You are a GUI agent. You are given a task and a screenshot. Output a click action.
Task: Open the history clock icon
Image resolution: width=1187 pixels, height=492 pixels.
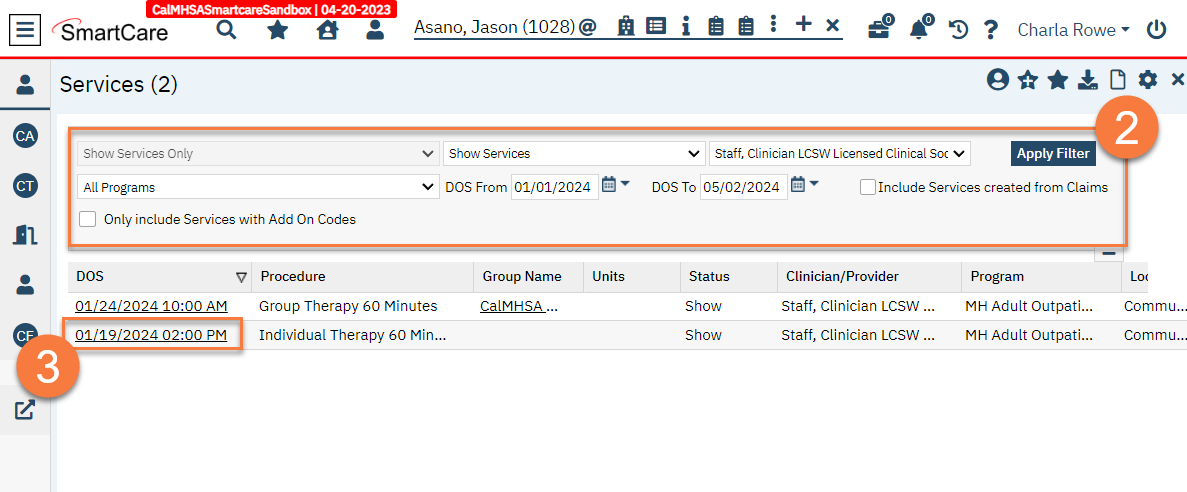click(x=958, y=30)
